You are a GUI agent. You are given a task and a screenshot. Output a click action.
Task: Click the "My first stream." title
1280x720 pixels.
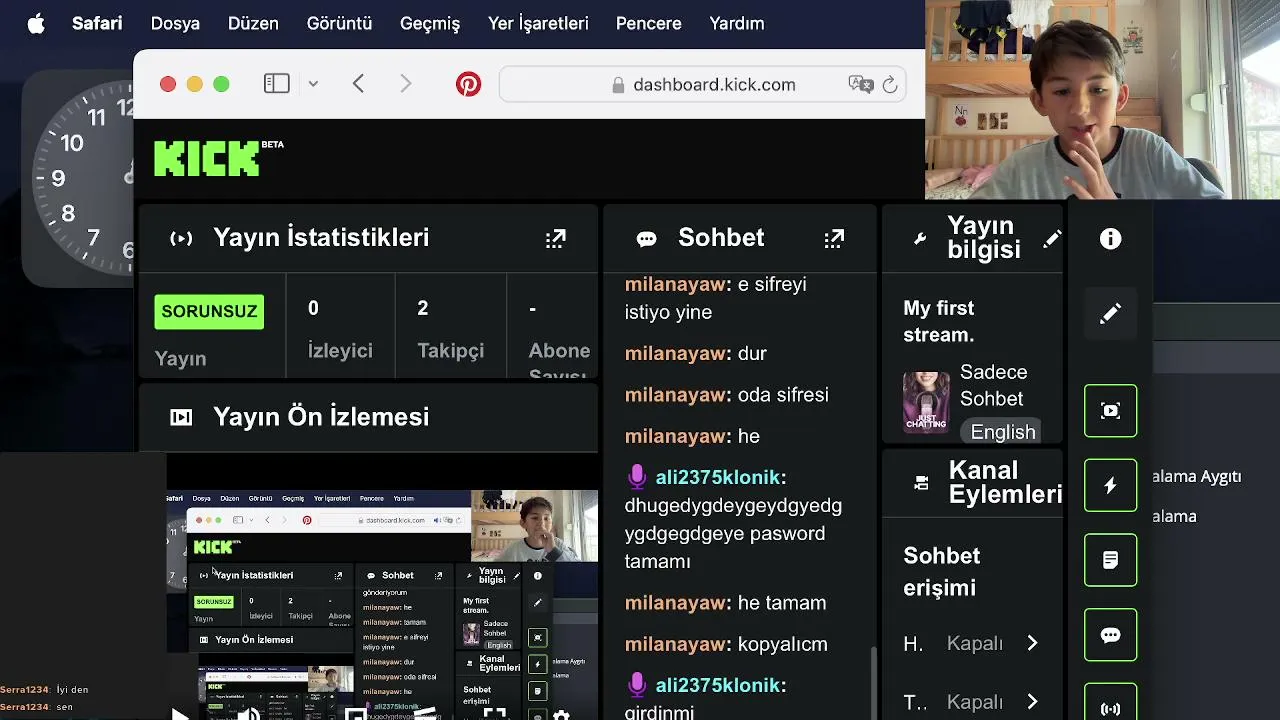point(939,322)
